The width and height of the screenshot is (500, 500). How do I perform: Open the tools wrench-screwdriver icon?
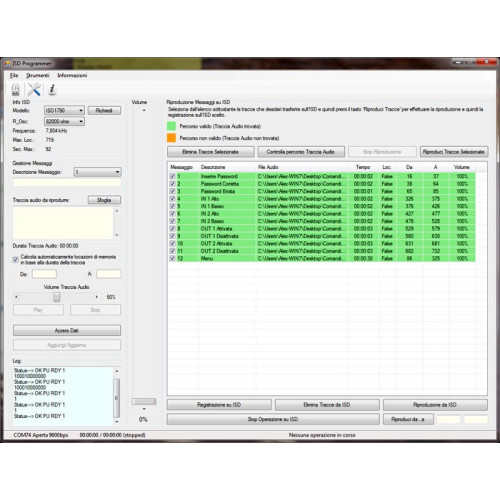point(34,89)
